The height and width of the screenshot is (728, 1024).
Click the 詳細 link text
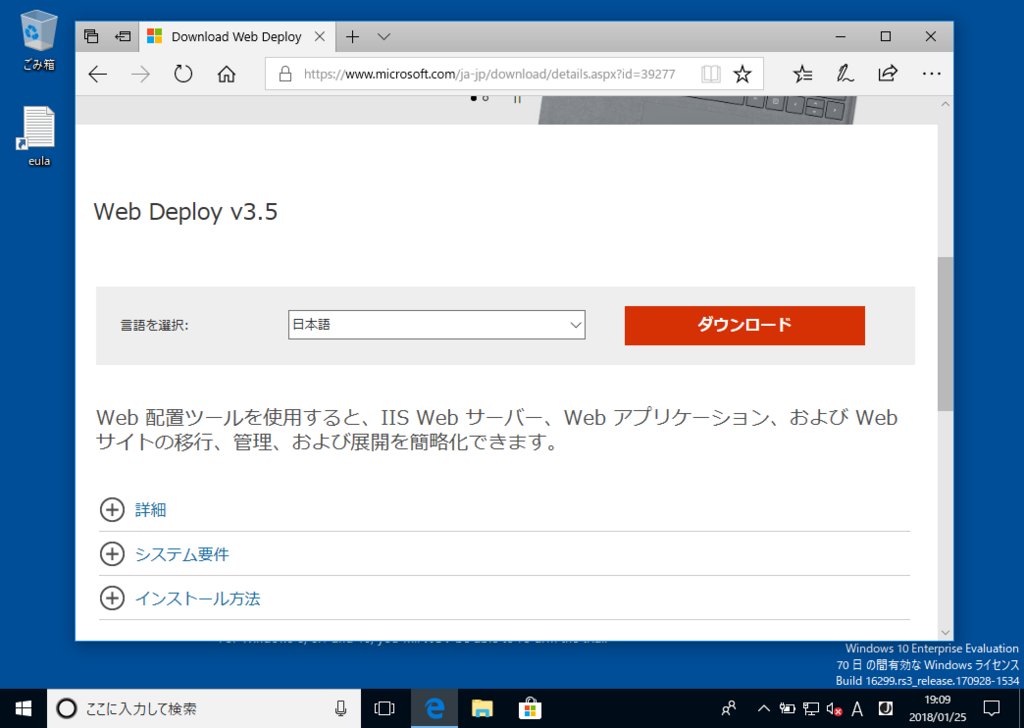[x=150, y=509]
